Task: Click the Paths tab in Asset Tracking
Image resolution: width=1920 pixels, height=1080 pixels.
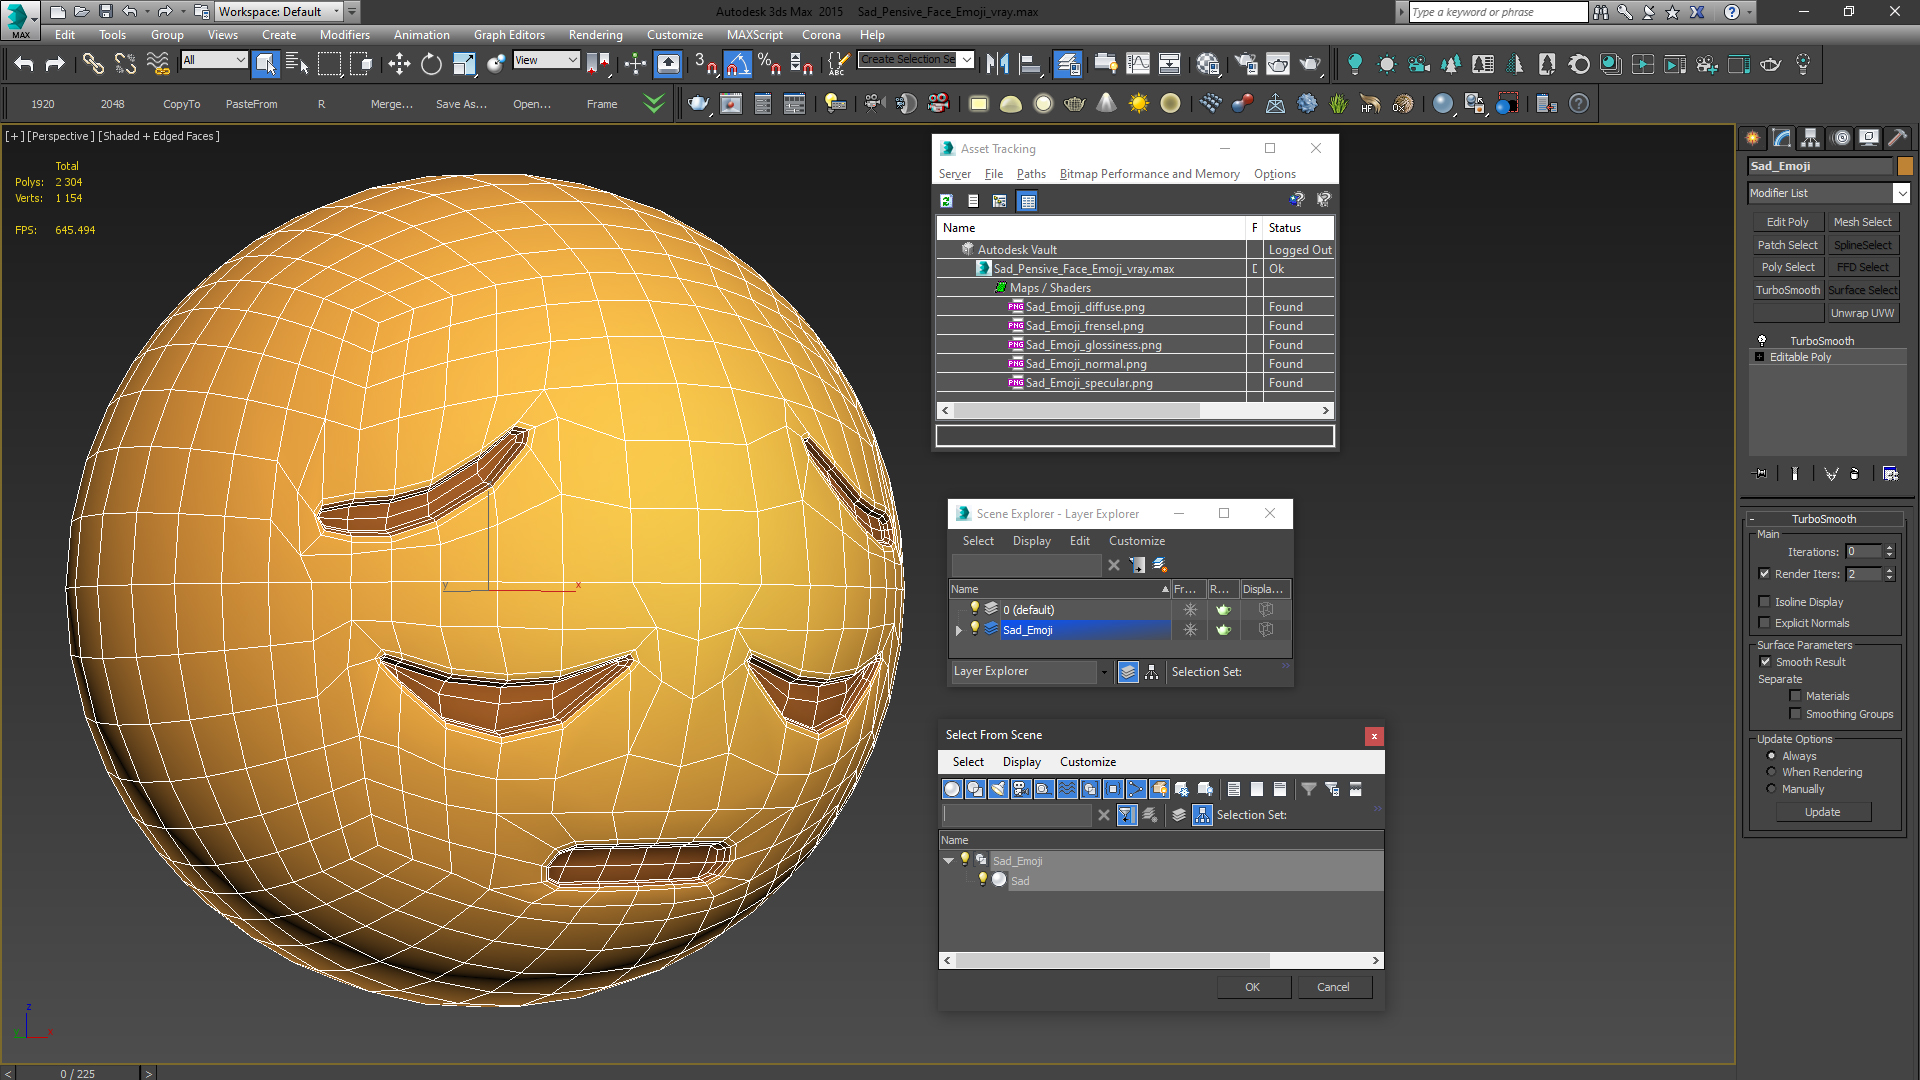Action: (1030, 173)
